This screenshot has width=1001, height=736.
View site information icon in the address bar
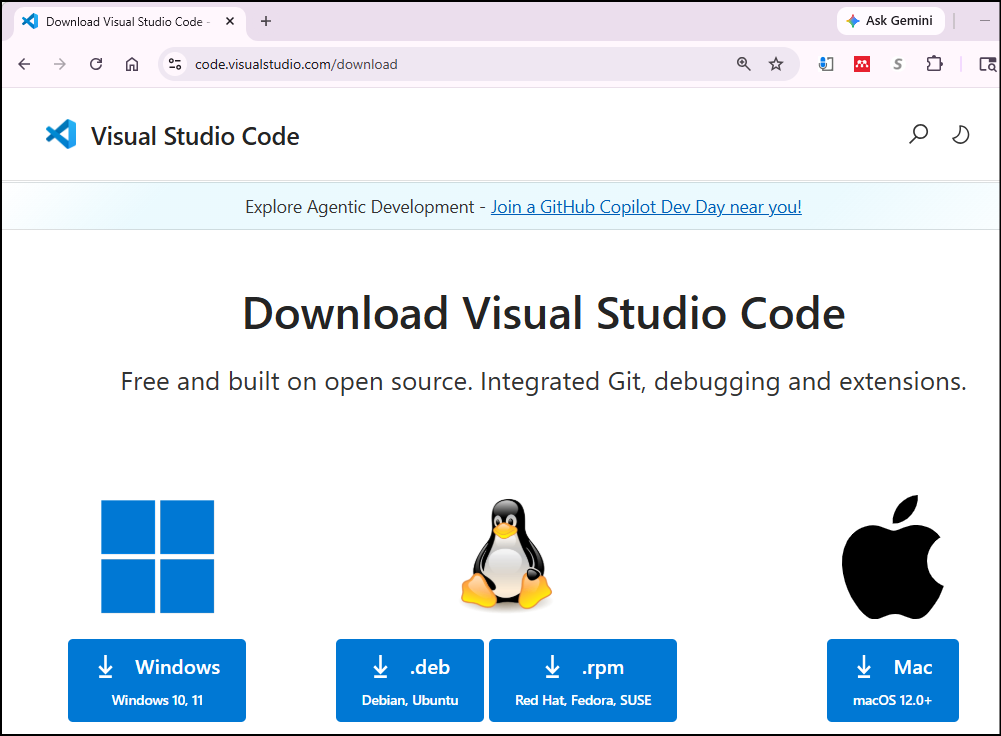point(175,64)
